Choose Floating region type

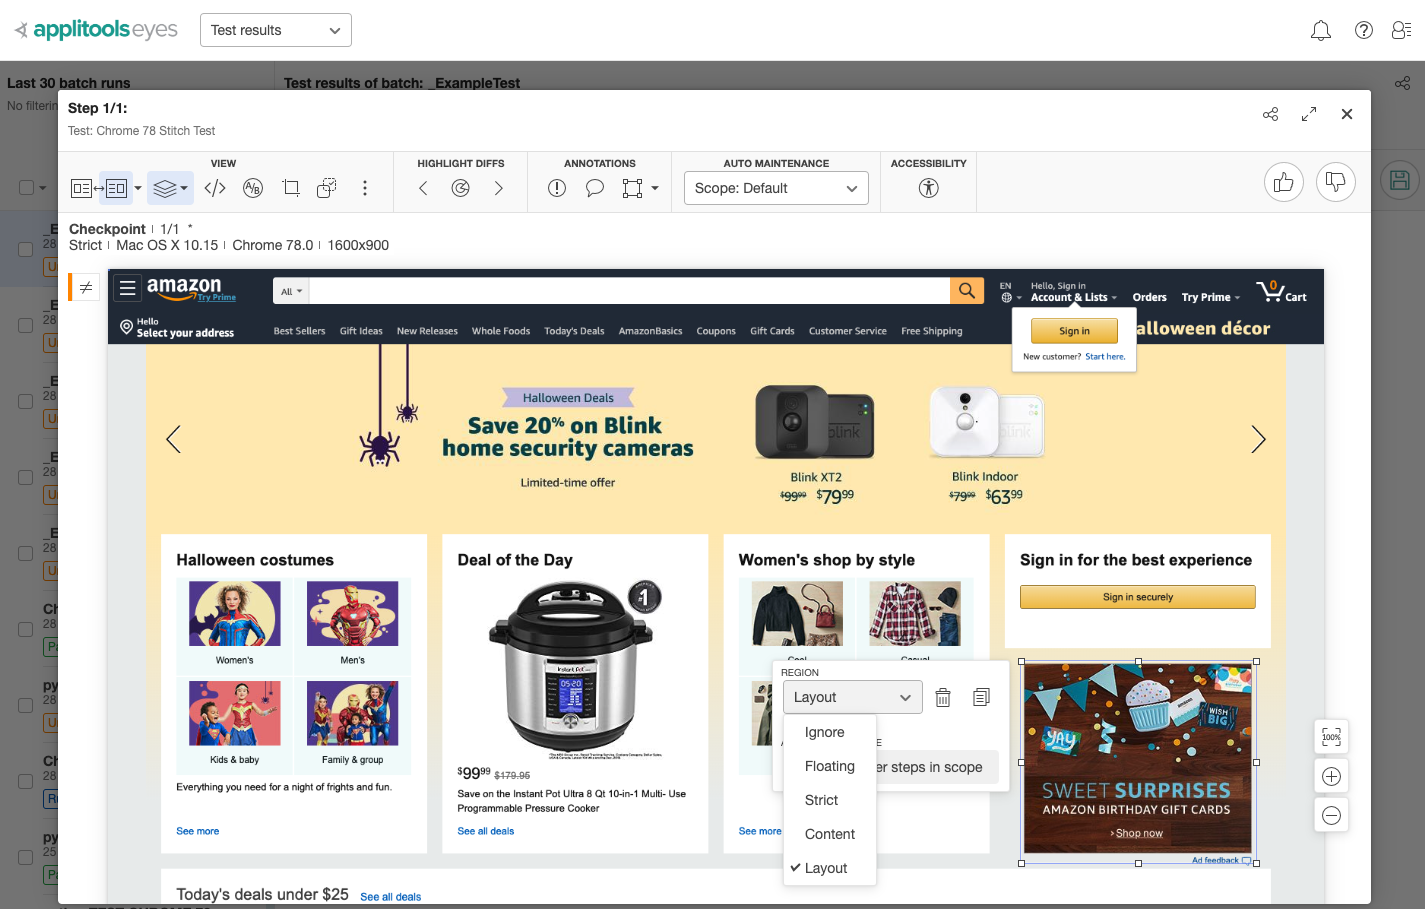(829, 766)
